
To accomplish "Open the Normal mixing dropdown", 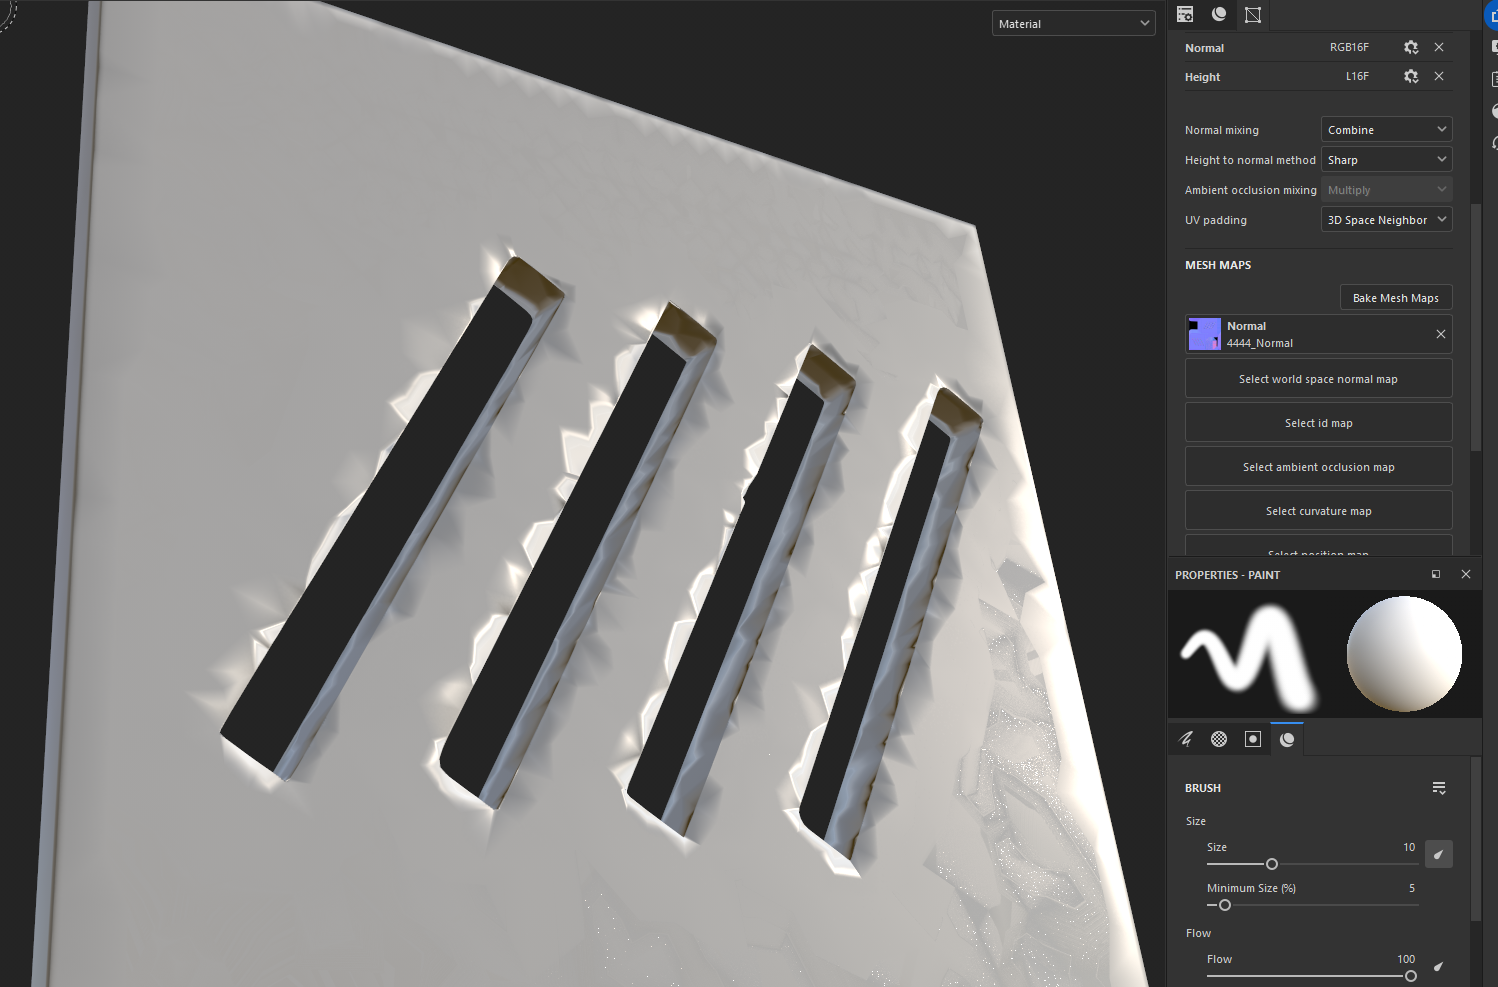I will click(x=1386, y=130).
